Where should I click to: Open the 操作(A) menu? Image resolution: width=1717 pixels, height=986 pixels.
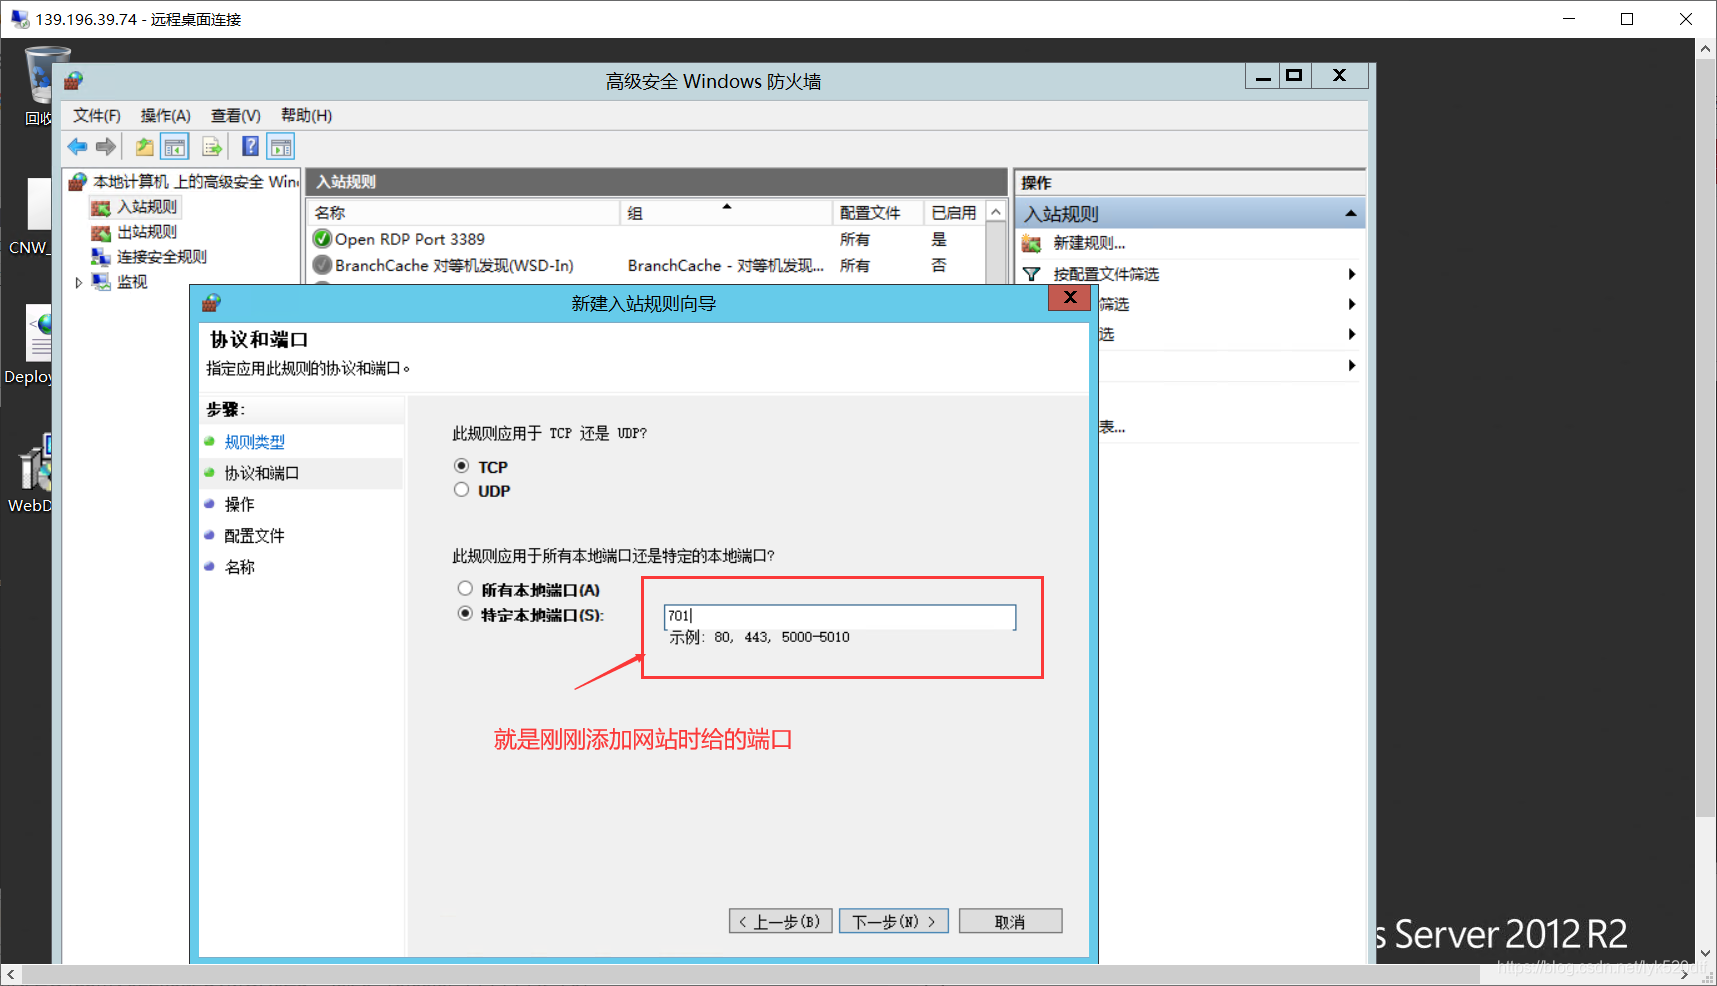pyautogui.click(x=165, y=115)
